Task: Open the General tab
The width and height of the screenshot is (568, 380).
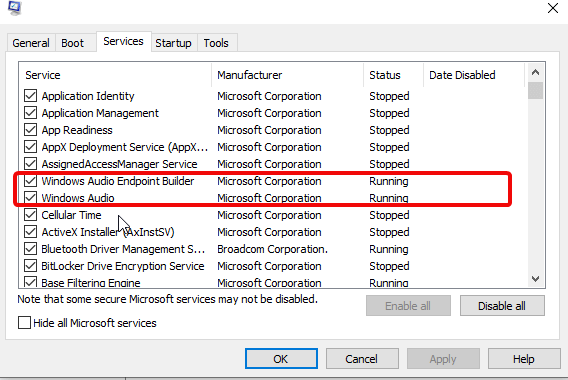Action: click(31, 43)
